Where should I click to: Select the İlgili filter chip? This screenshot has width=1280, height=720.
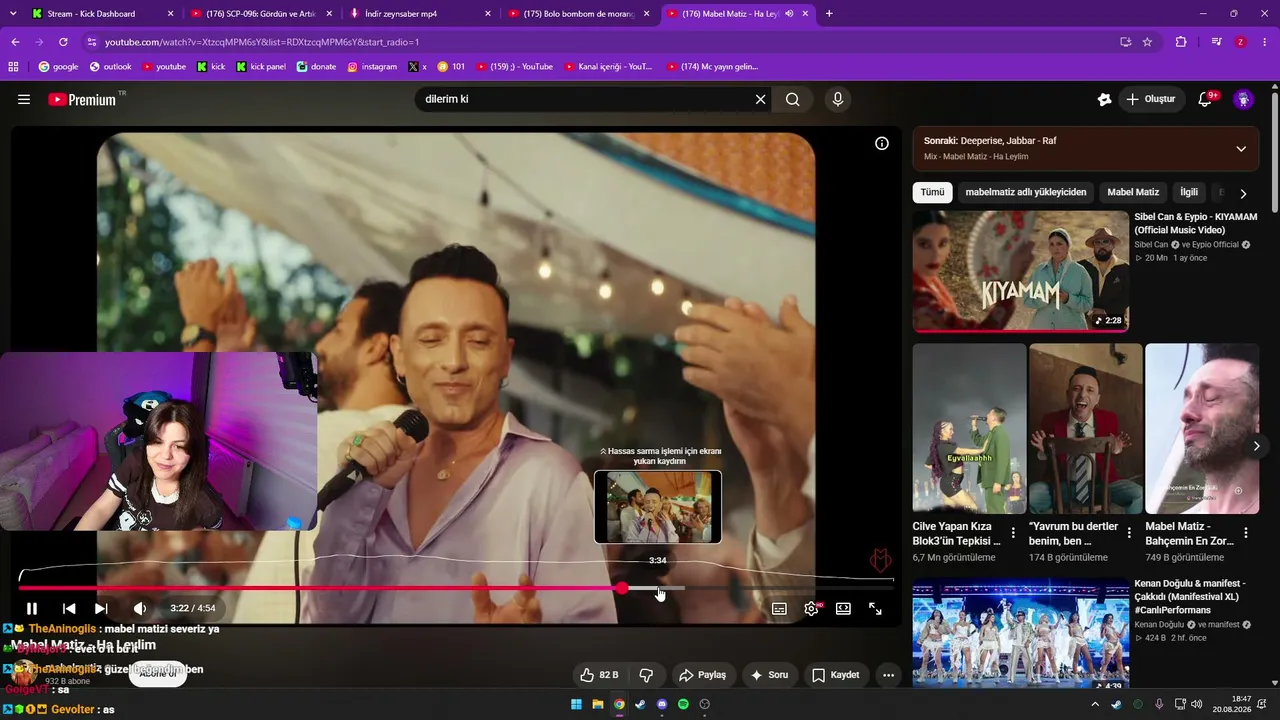point(1189,192)
